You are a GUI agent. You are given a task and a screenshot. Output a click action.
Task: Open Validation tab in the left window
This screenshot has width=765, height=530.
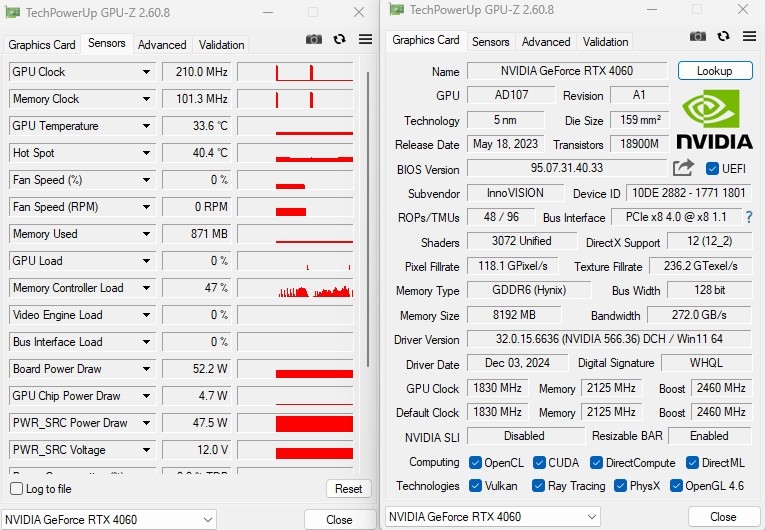coord(221,45)
